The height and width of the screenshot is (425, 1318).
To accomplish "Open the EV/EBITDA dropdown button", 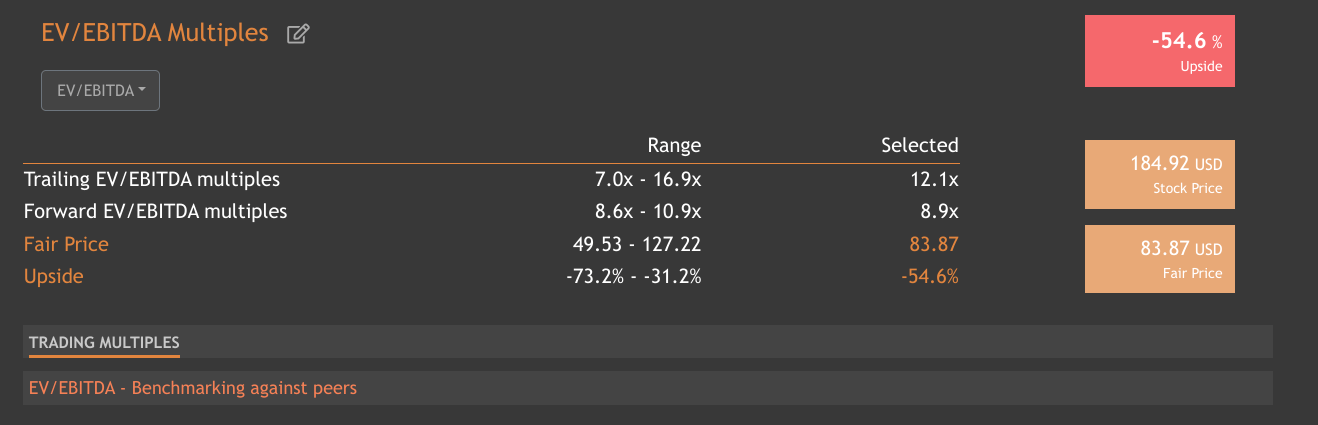I will click(x=100, y=90).
